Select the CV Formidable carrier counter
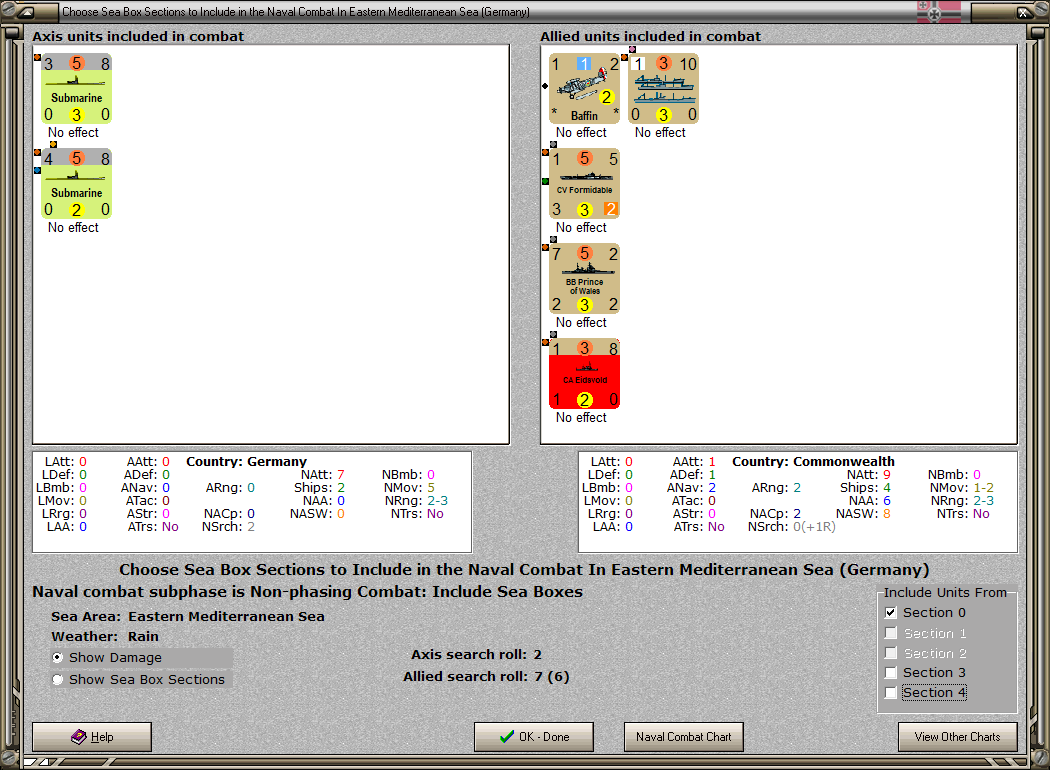Viewport: 1050px width, 770px height. pos(584,184)
